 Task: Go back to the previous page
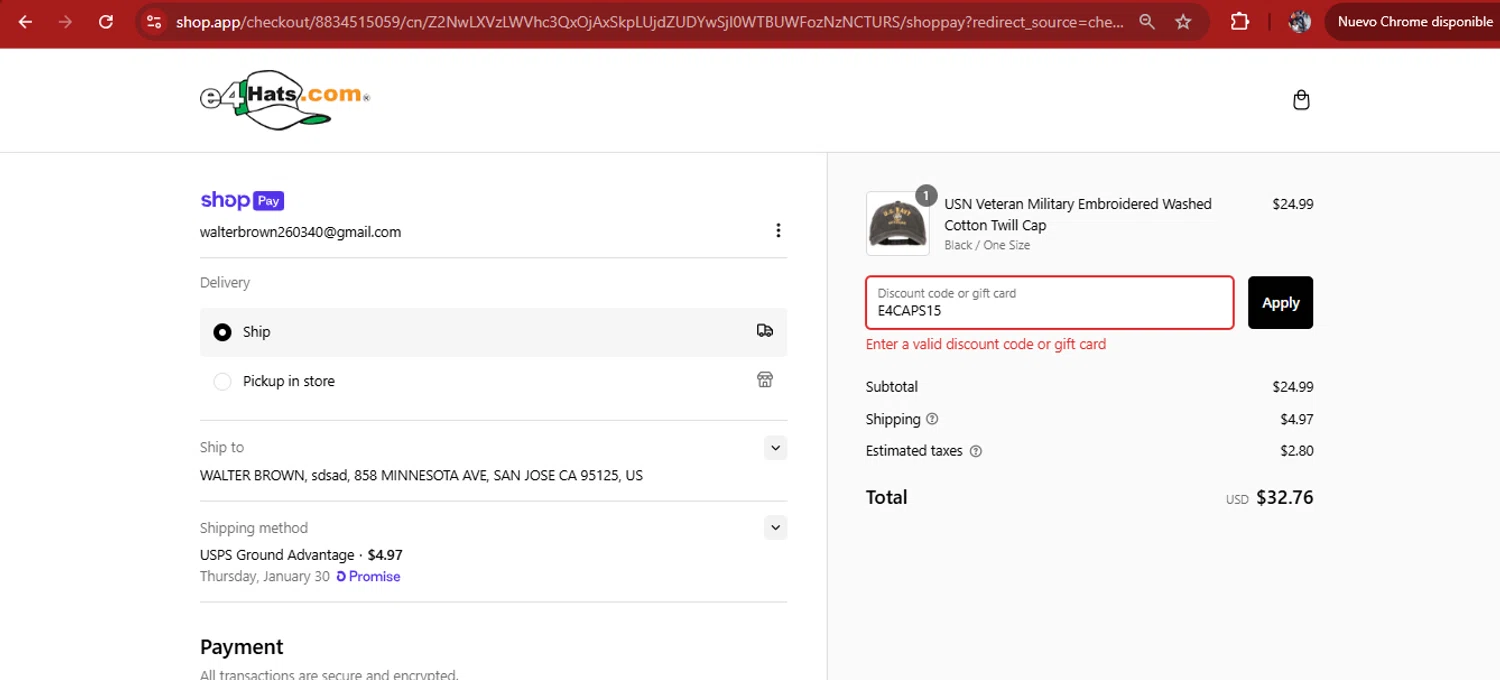click(x=25, y=21)
